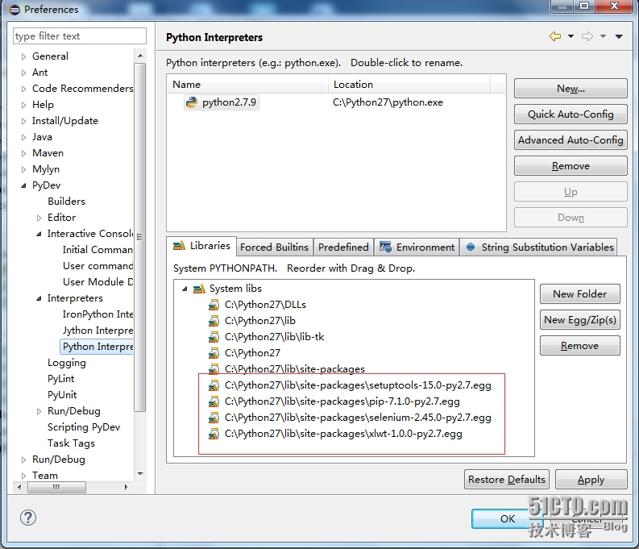Screen dimensions: 639x549
Task: Click the back navigation arrow icon
Action: pos(555,37)
